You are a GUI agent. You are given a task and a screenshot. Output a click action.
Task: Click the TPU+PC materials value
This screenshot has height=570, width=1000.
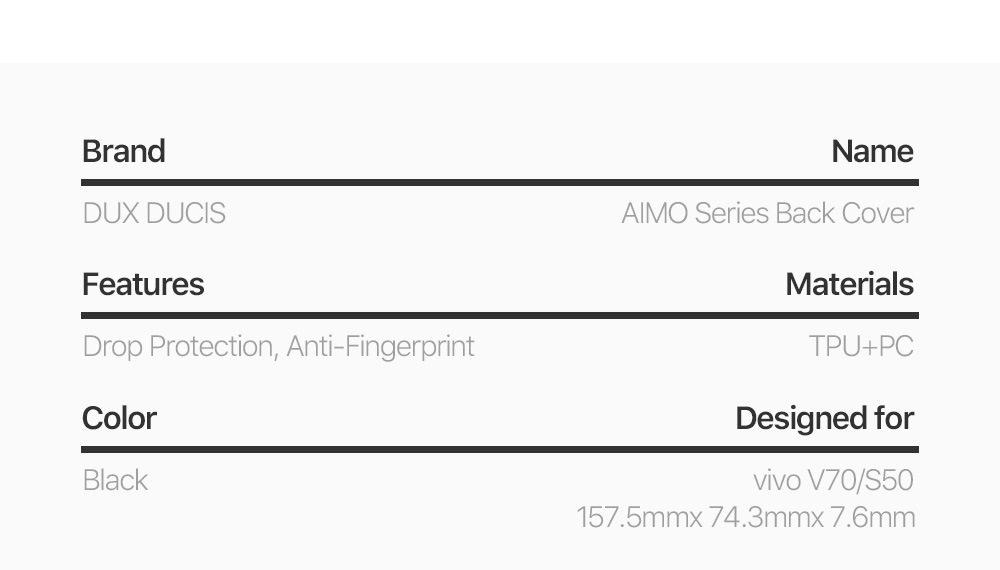tap(861, 346)
